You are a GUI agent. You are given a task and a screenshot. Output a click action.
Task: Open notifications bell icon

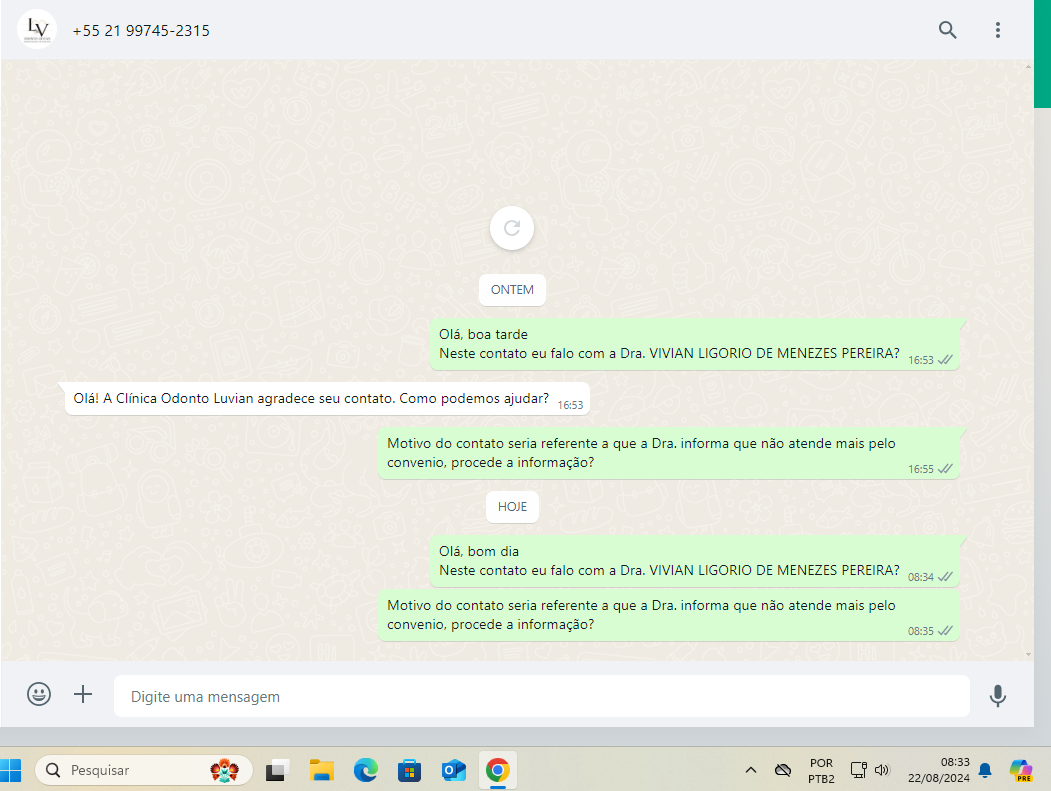(x=985, y=770)
